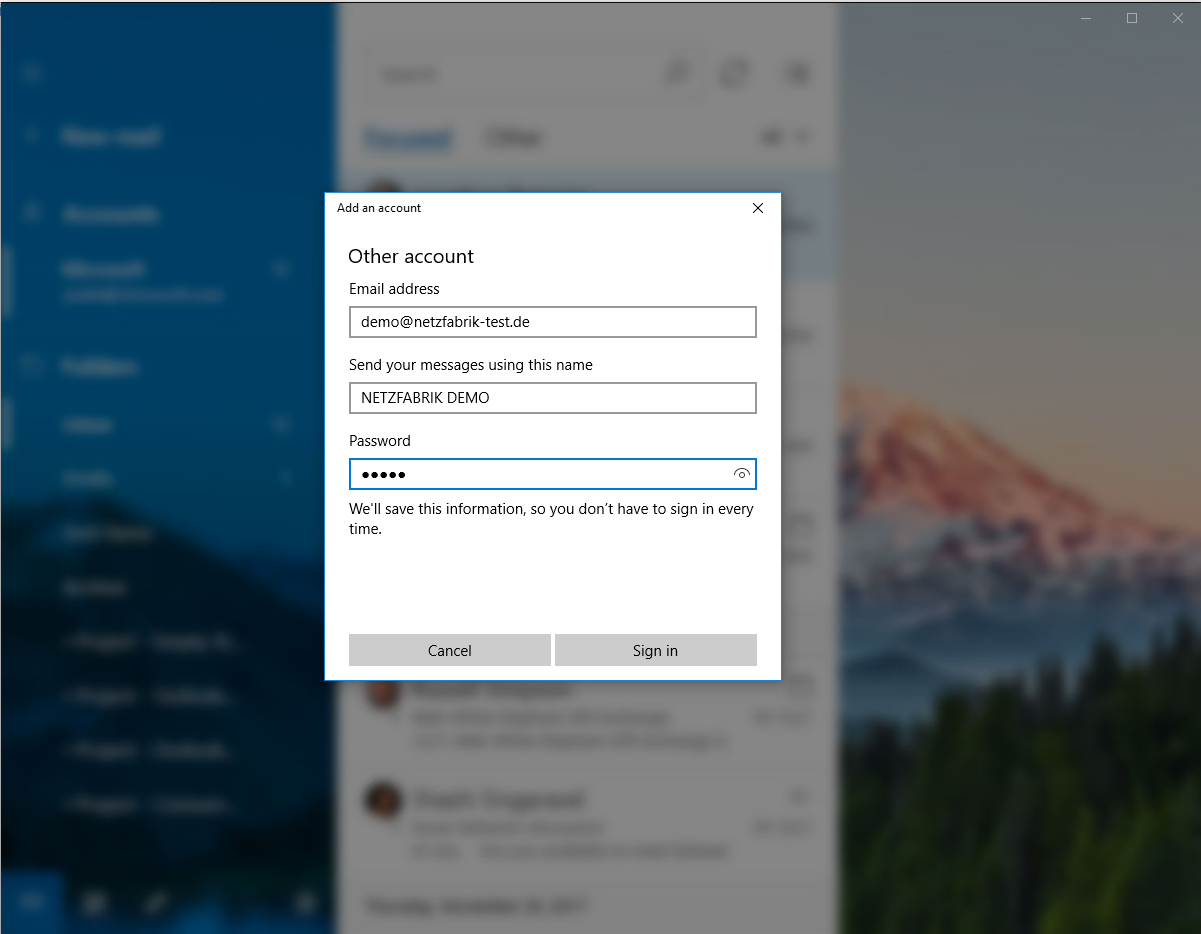Screen dimensions: 1201x934
Task: Send feedback using the pen icon
Action: (x=155, y=903)
